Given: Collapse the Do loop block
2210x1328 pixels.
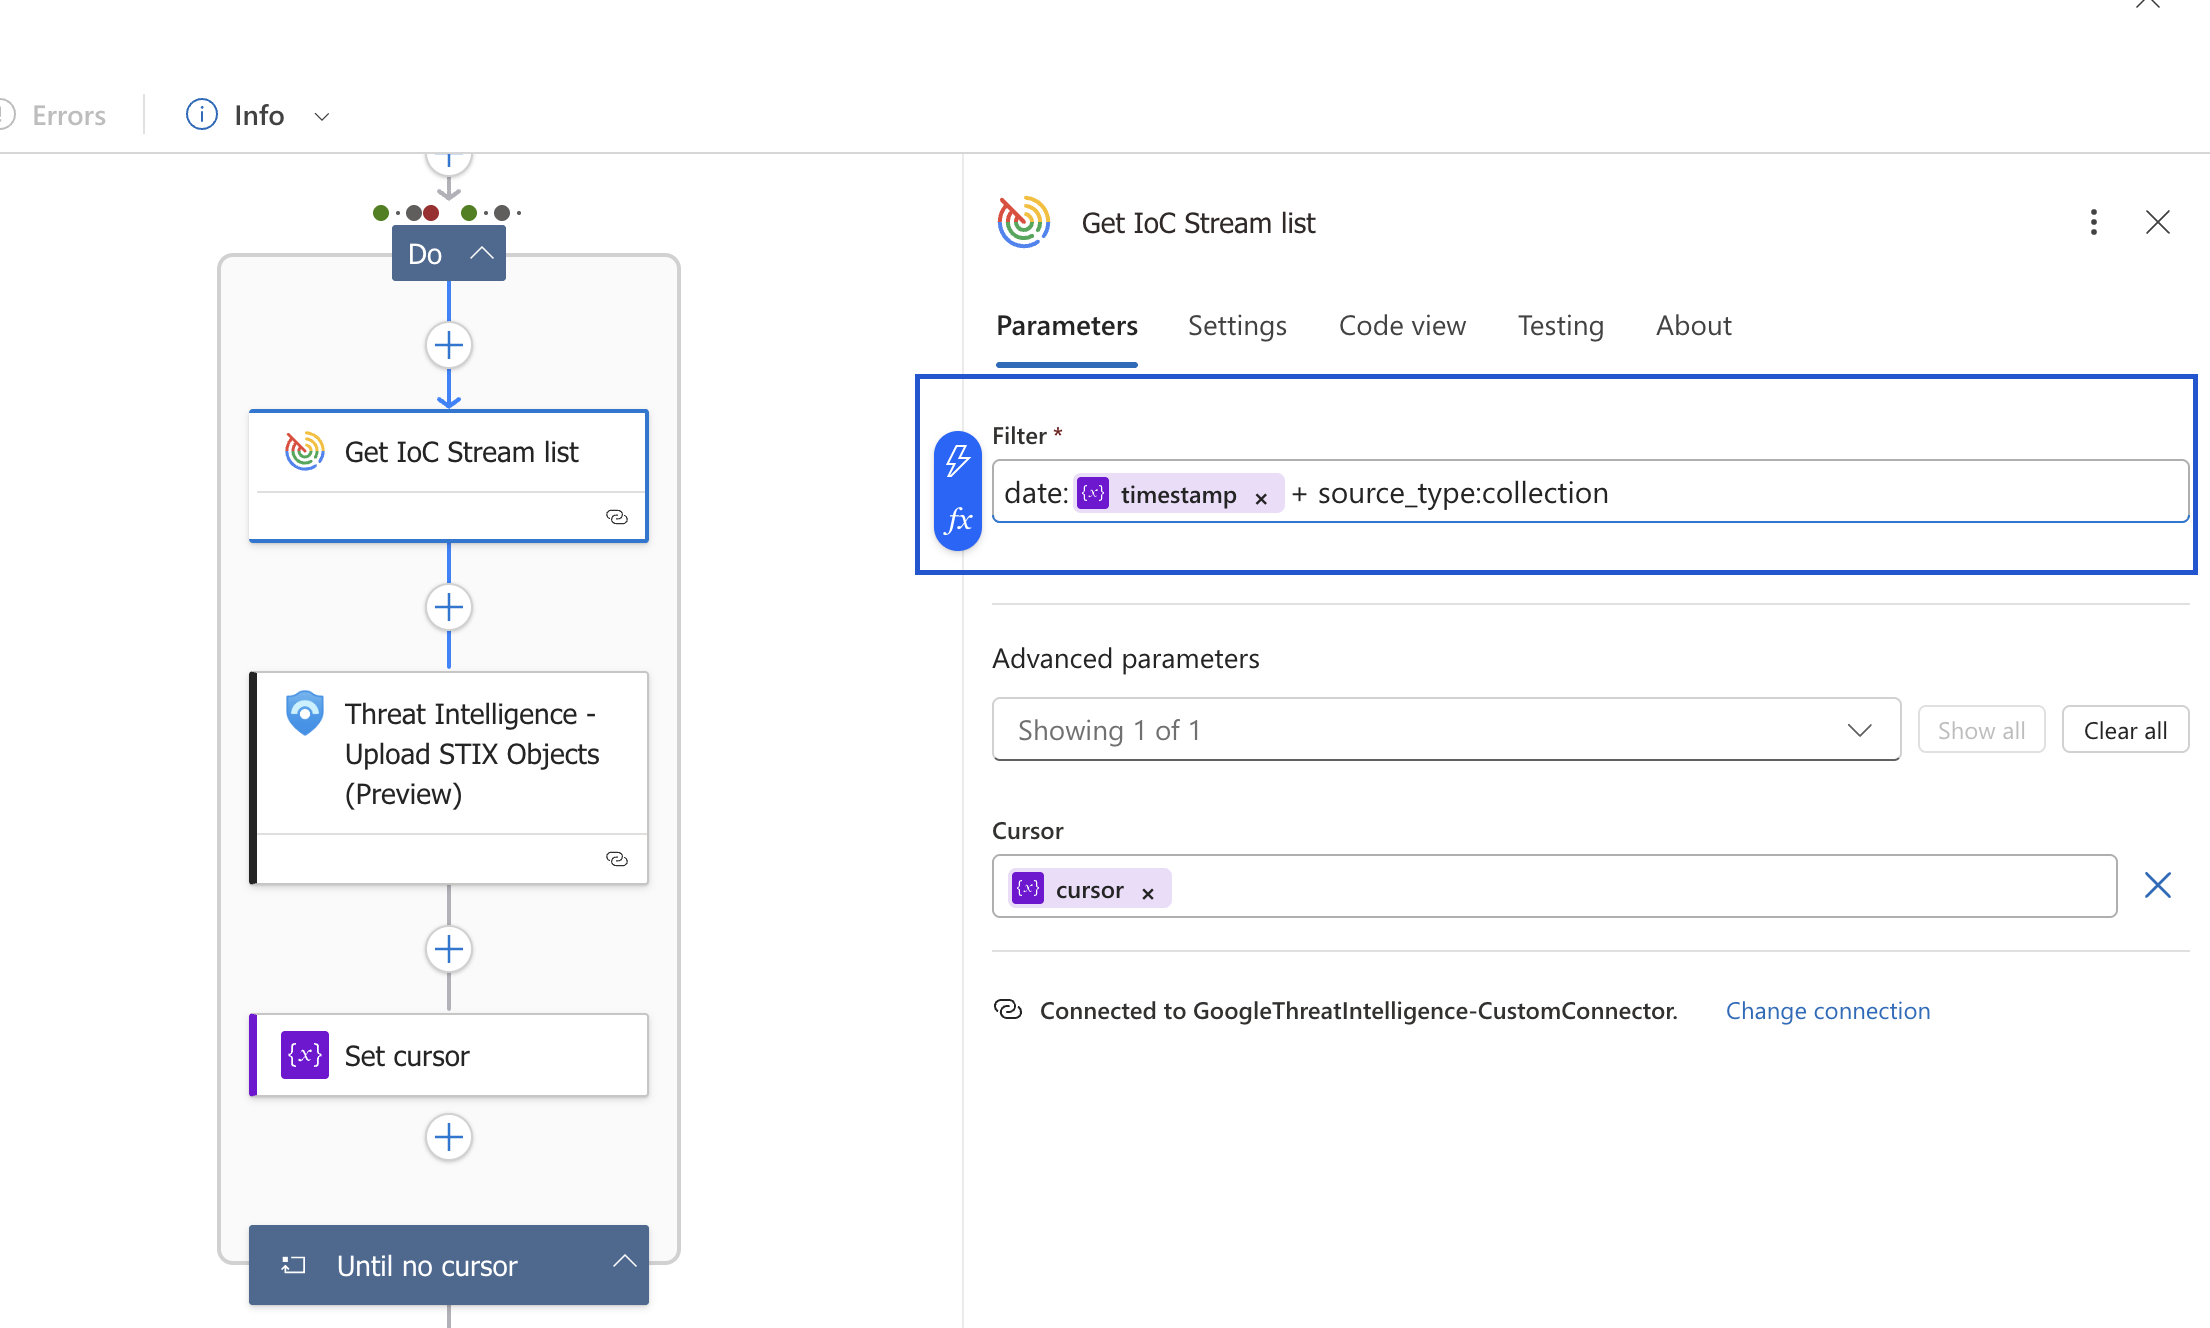Looking at the screenshot, I should coord(482,253).
